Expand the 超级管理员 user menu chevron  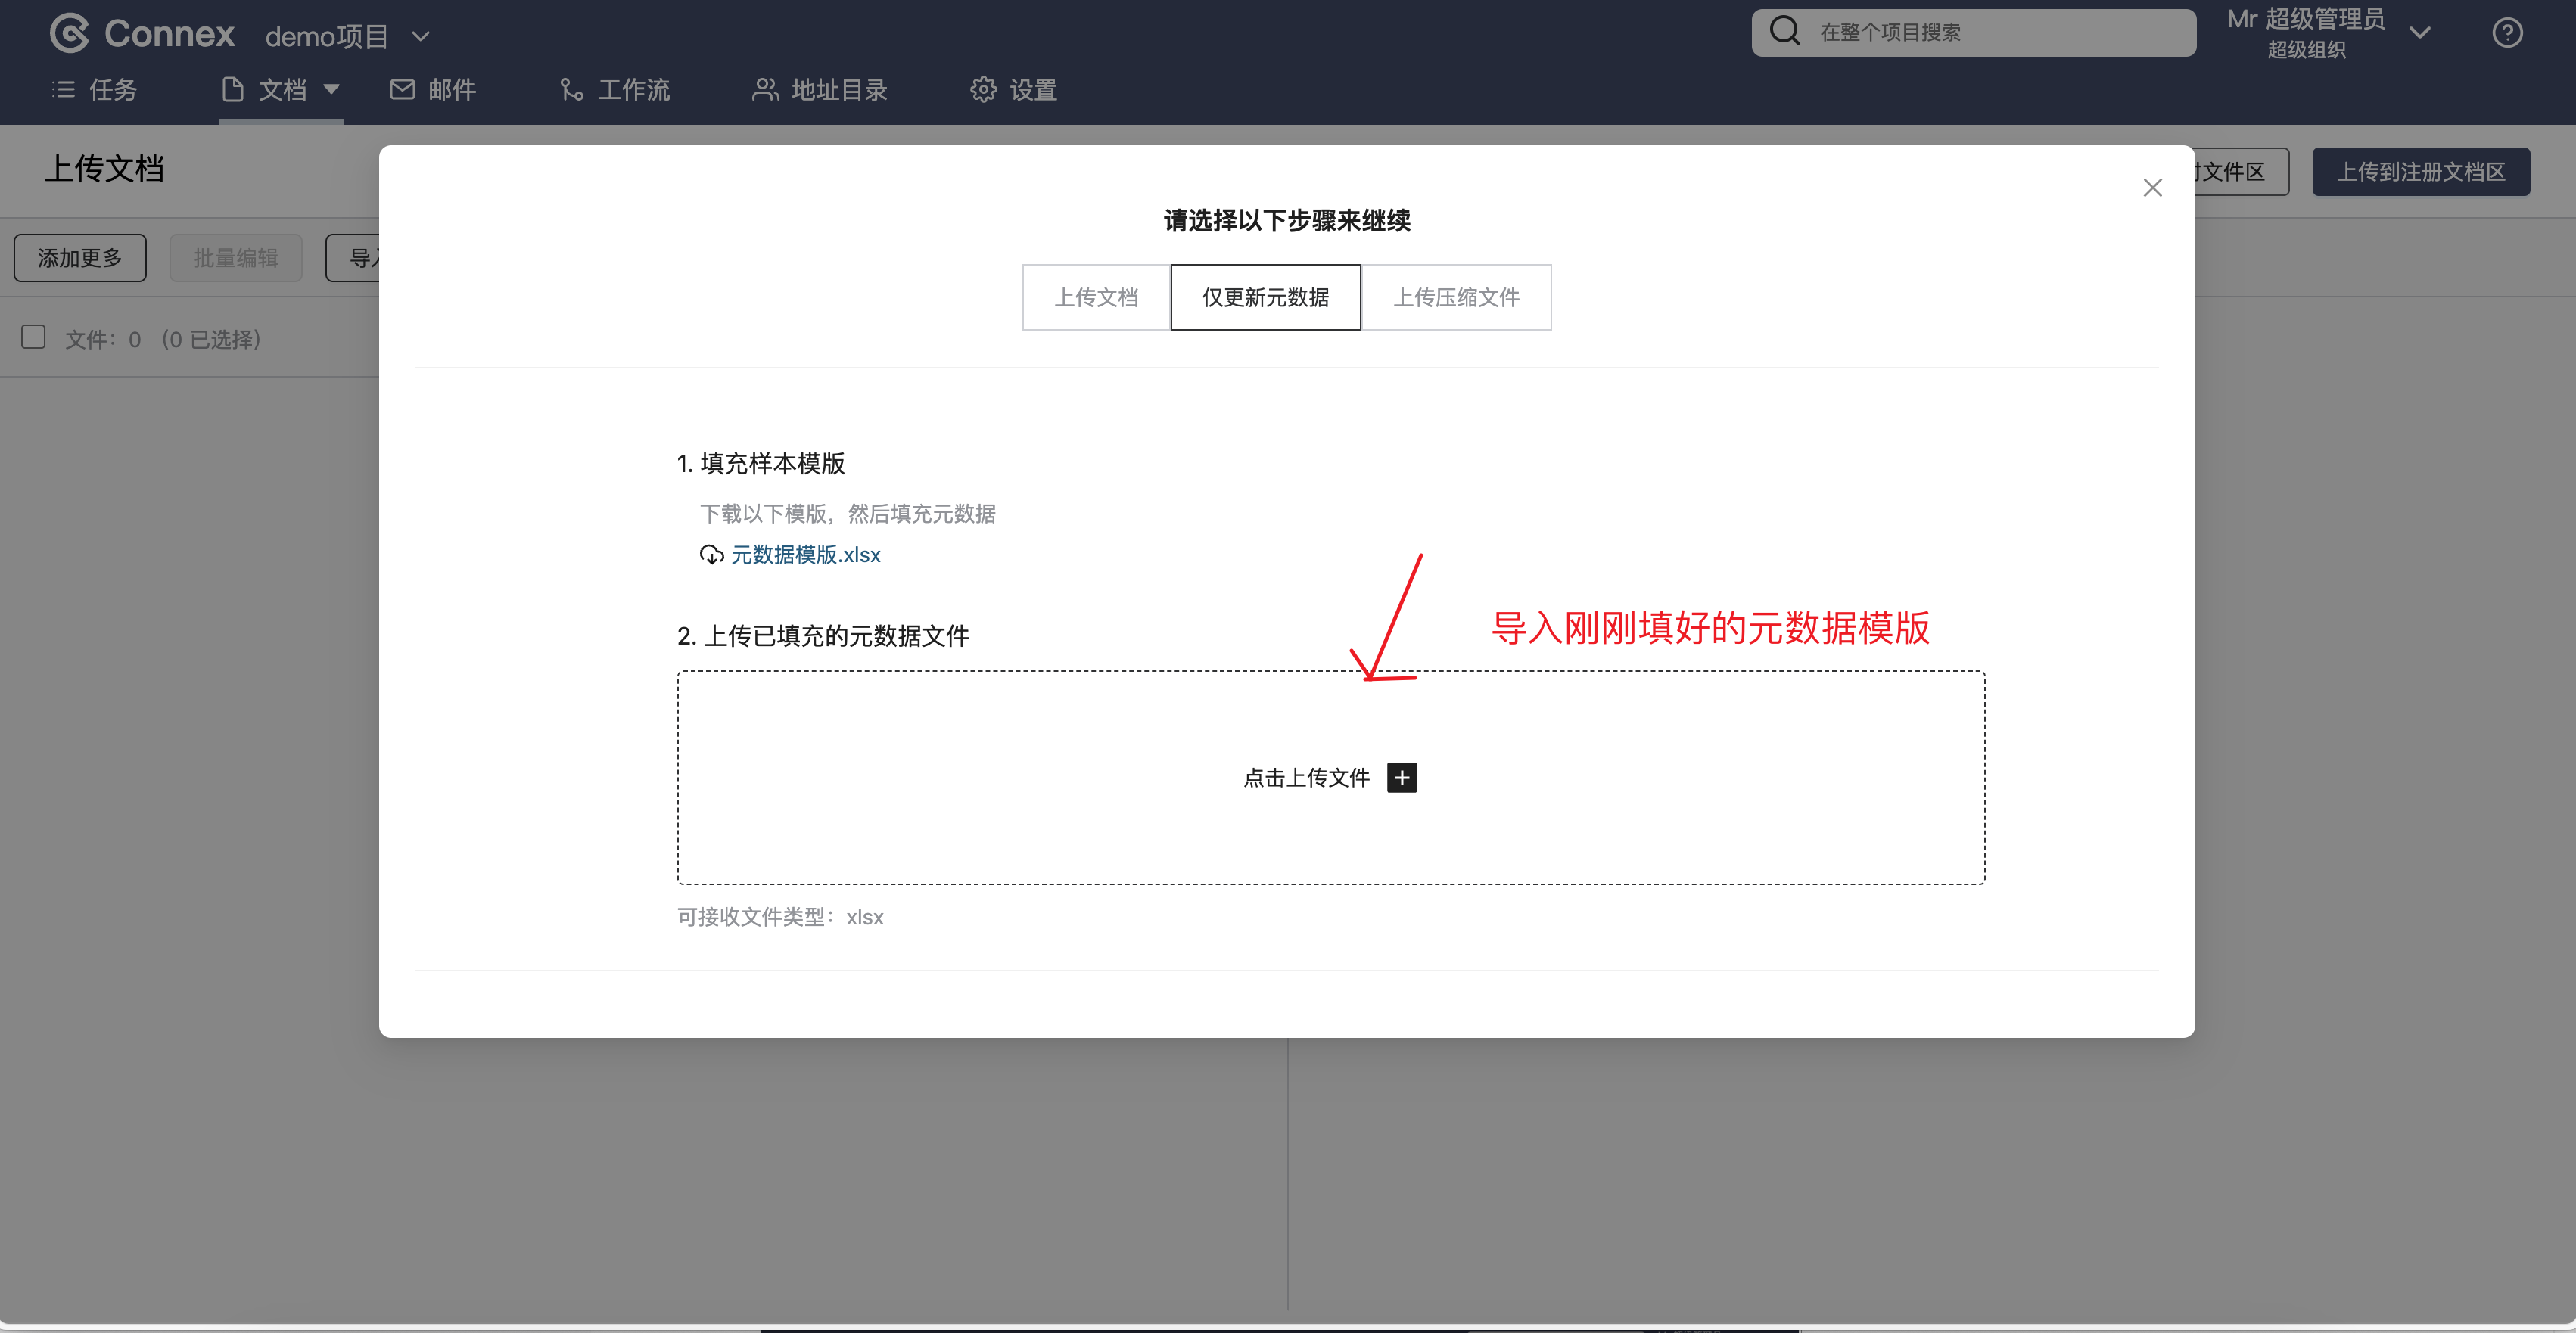point(2420,33)
